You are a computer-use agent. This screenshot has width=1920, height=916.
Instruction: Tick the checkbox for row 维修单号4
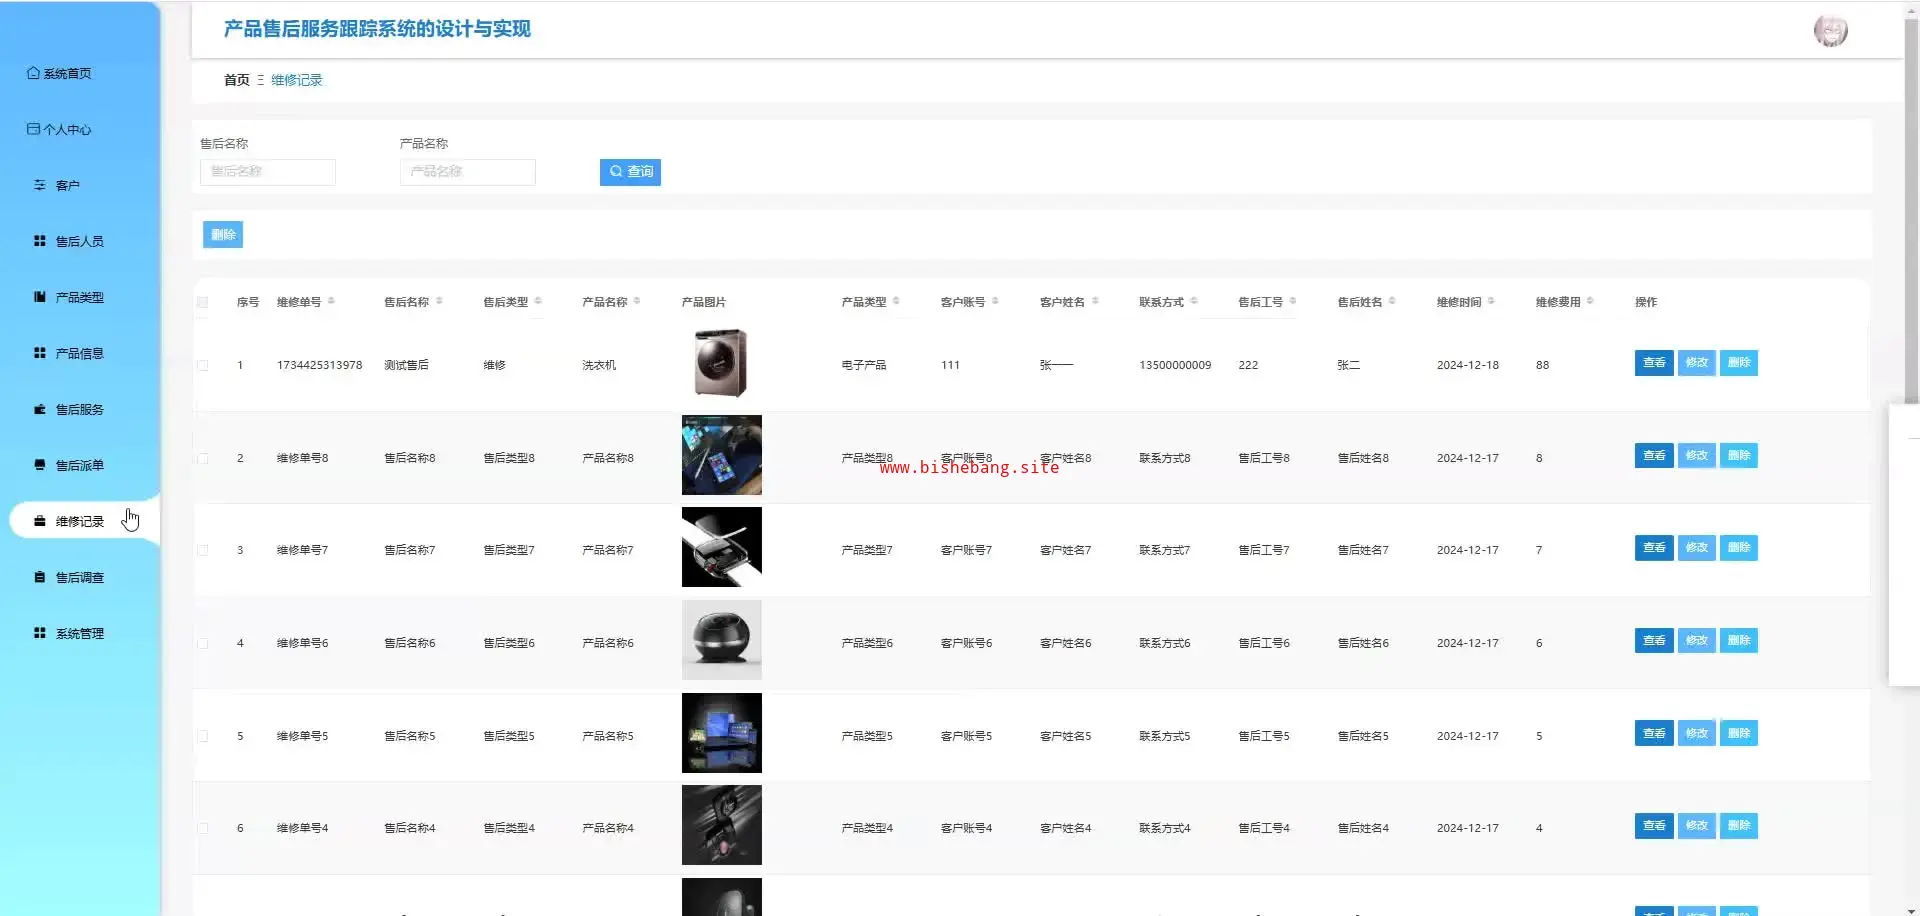[203, 828]
